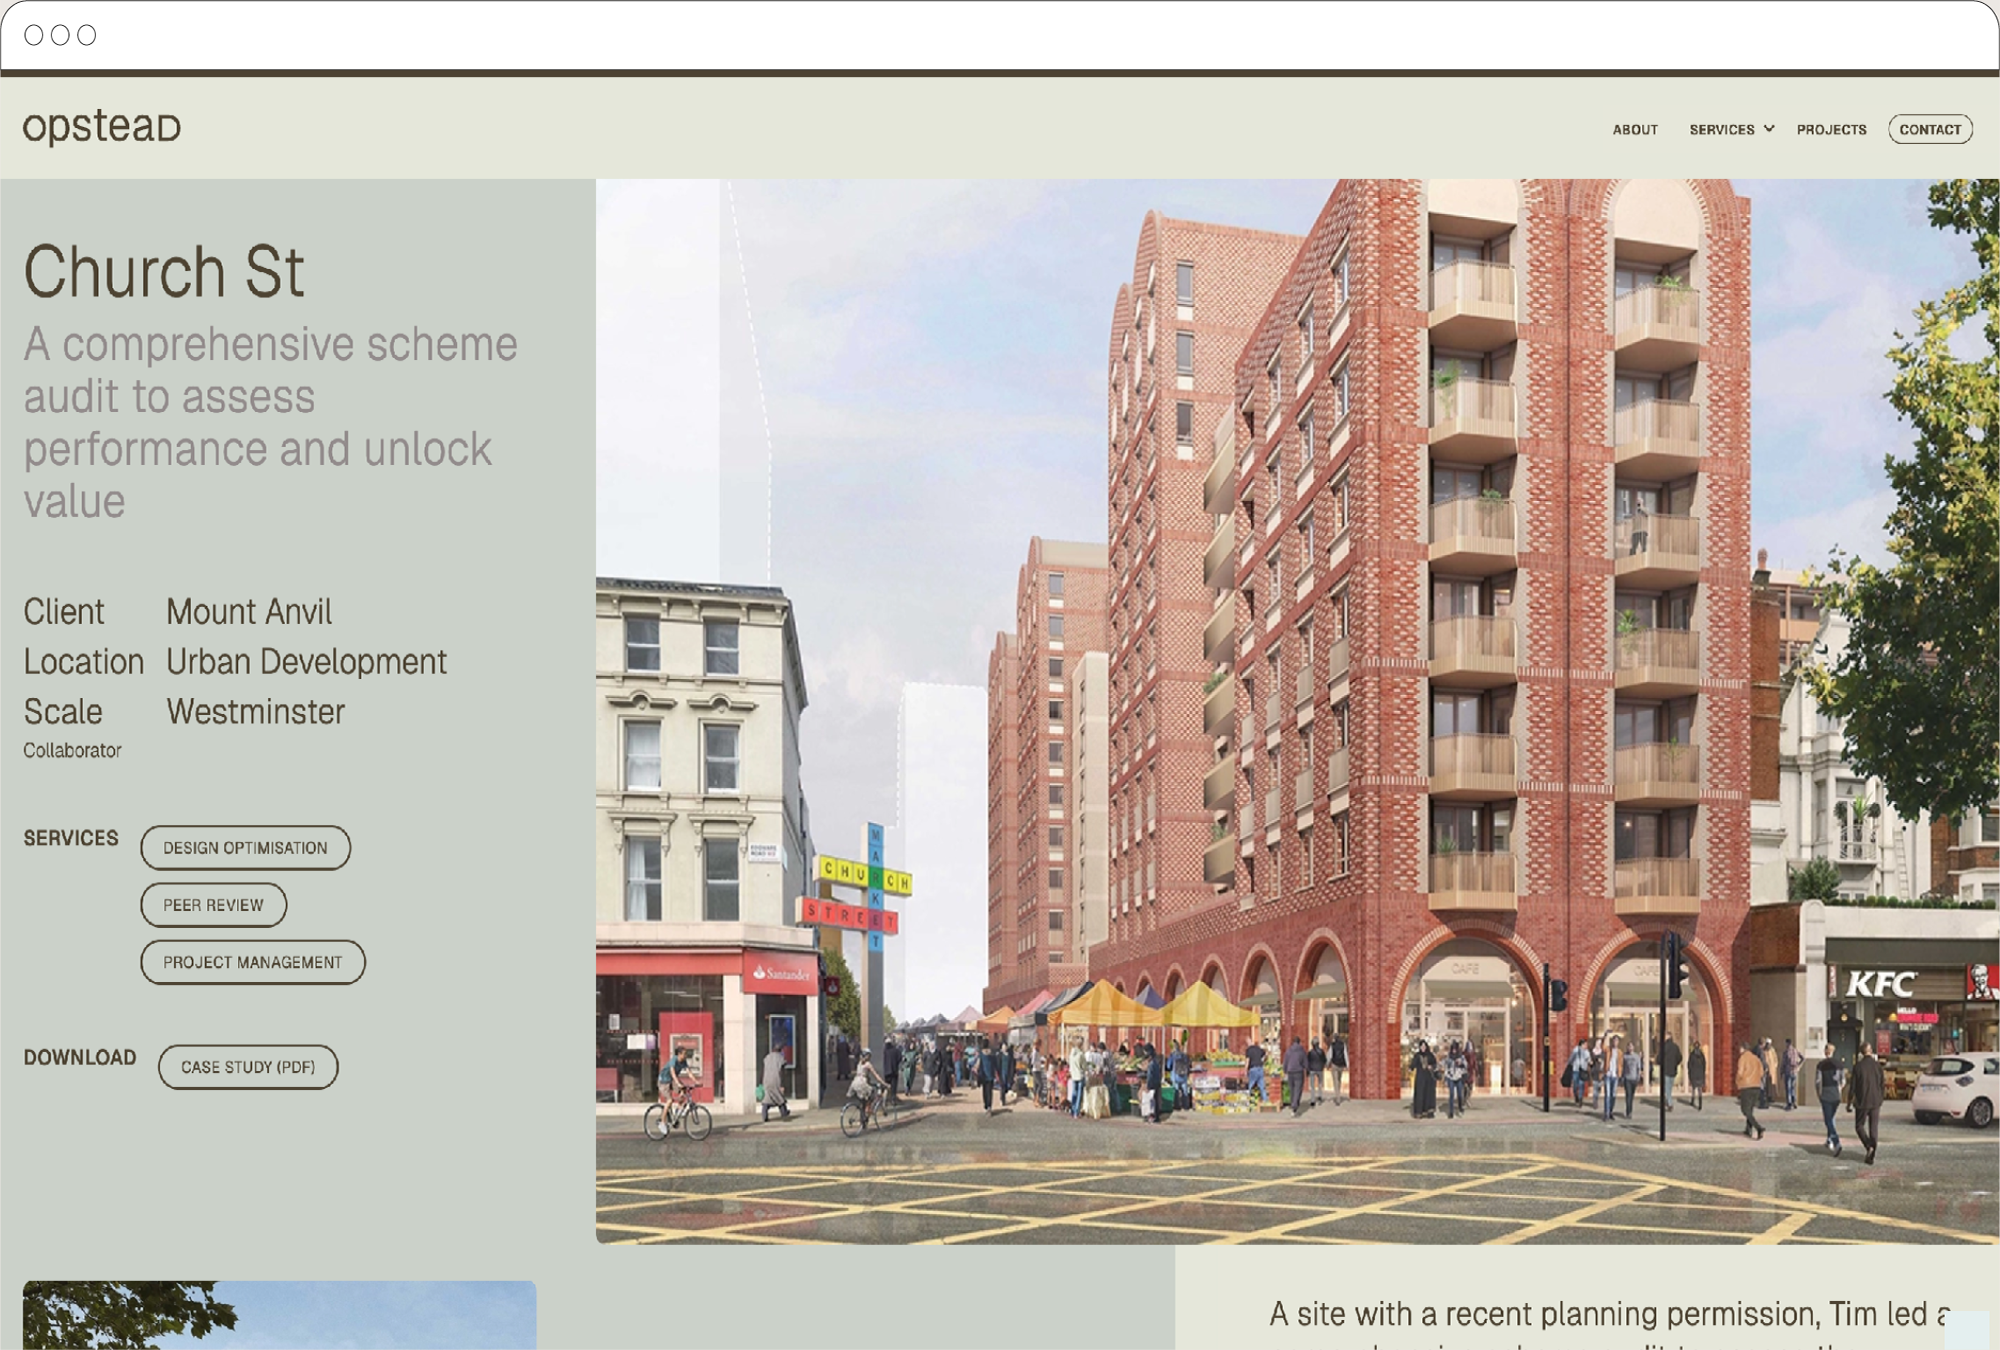Click the Client label
2000x1350 pixels.
pos(64,612)
